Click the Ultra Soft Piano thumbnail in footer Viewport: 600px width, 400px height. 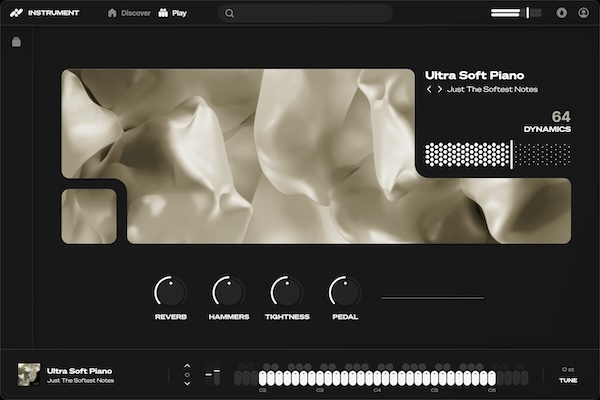pyautogui.click(x=29, y=375)
